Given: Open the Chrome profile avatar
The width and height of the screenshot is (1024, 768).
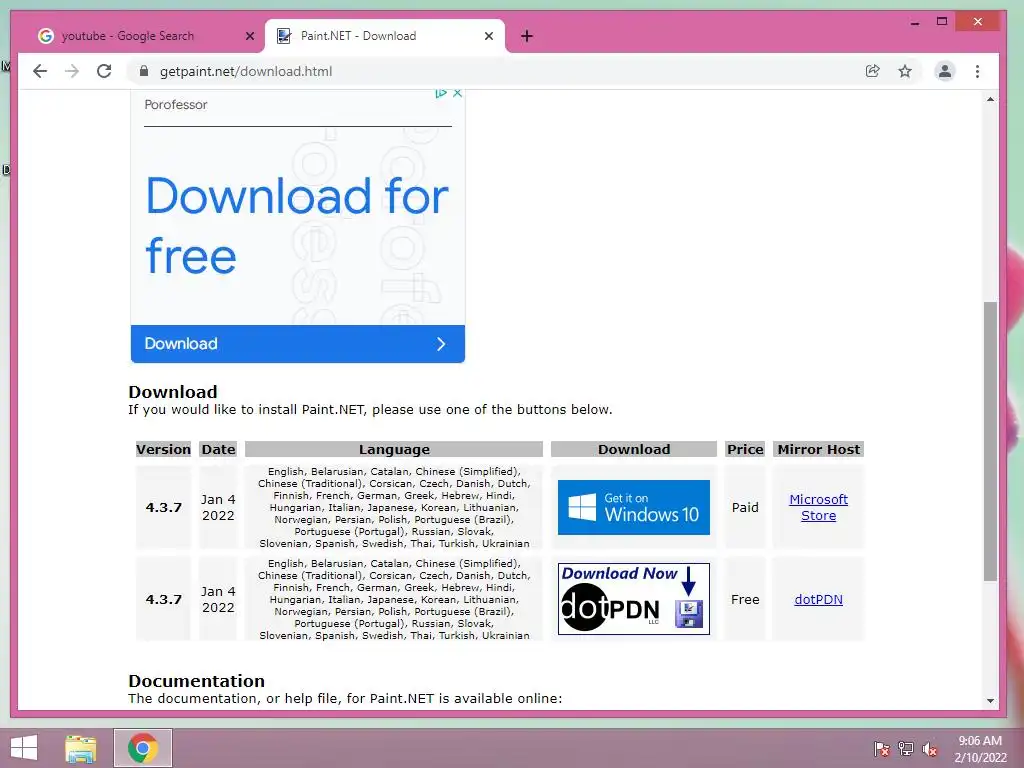Looking at the screenshot, I should [x=944, y=71].
